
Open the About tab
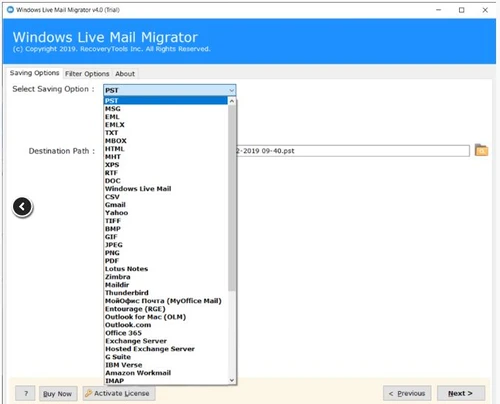[x=125, y=74]
